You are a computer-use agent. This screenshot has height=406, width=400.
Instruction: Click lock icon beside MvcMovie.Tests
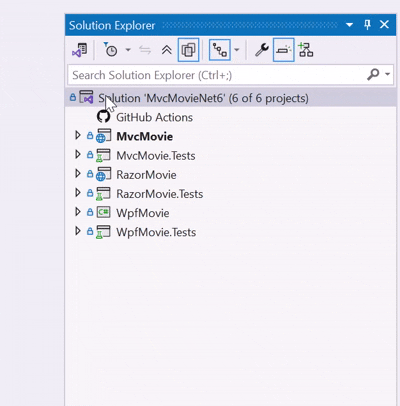[90, 155]
